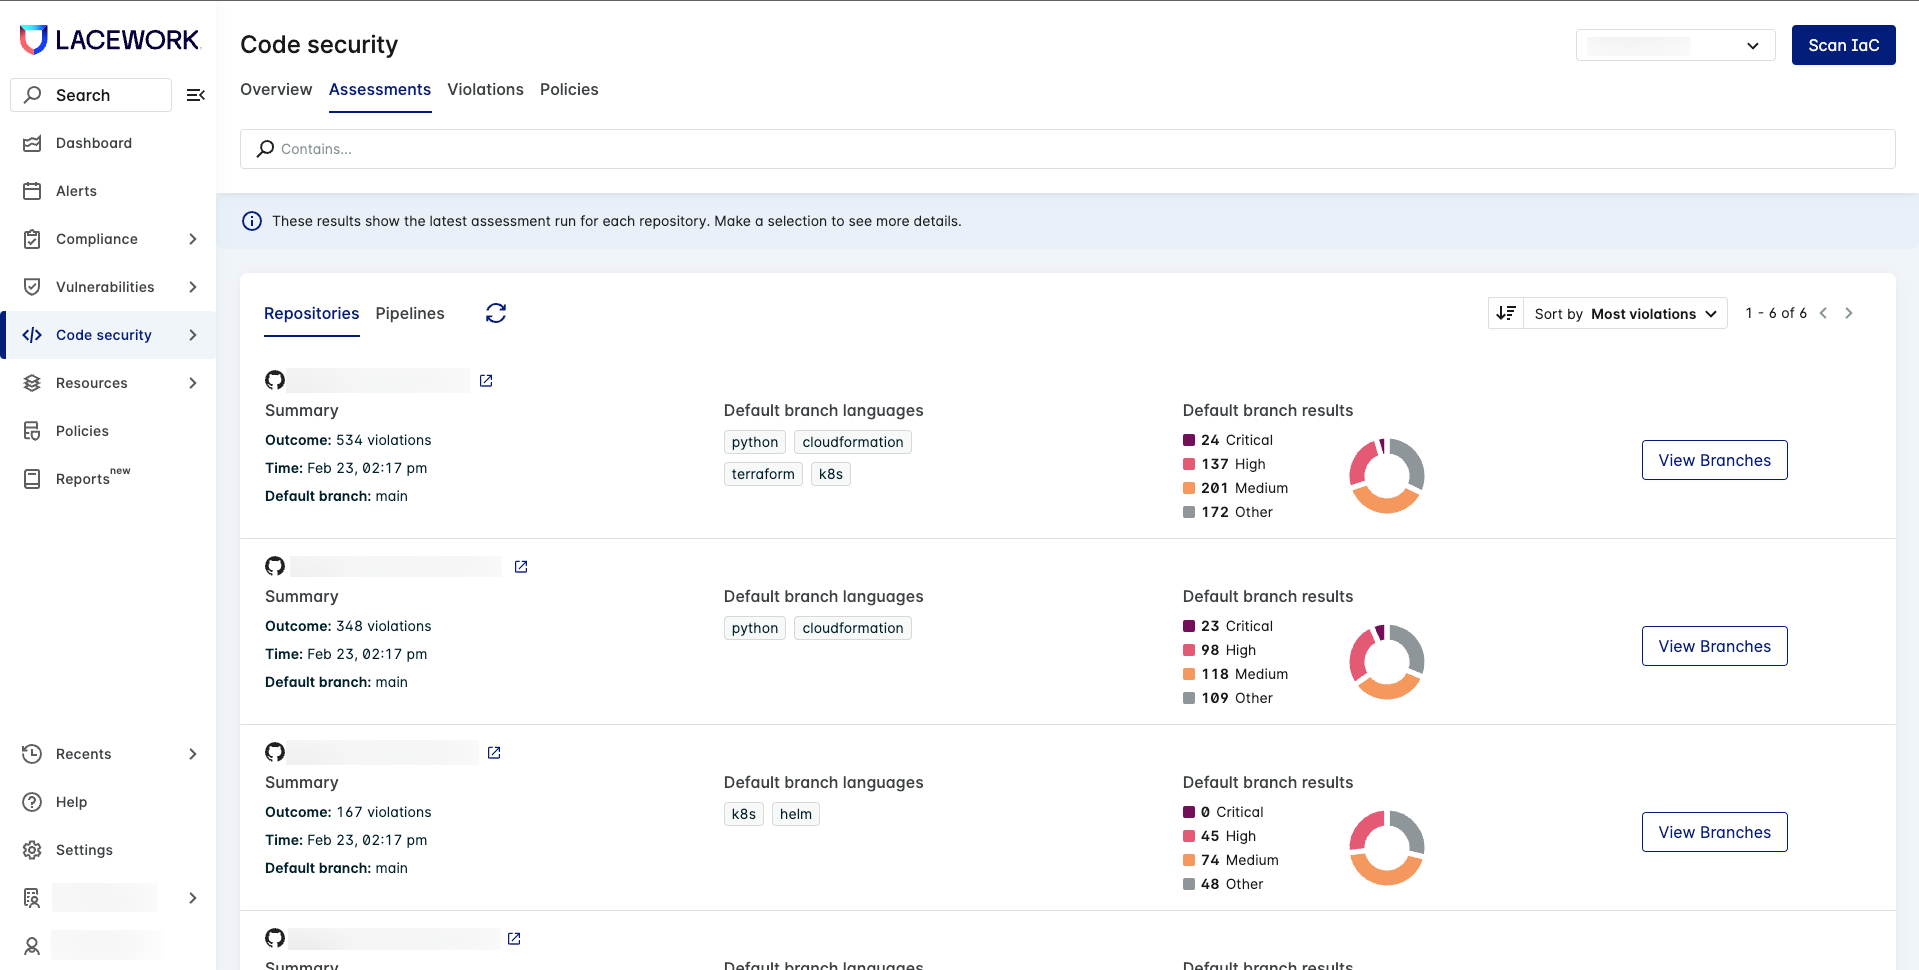
Task: Expand the Compliance sidebar section
Action: 192,239
